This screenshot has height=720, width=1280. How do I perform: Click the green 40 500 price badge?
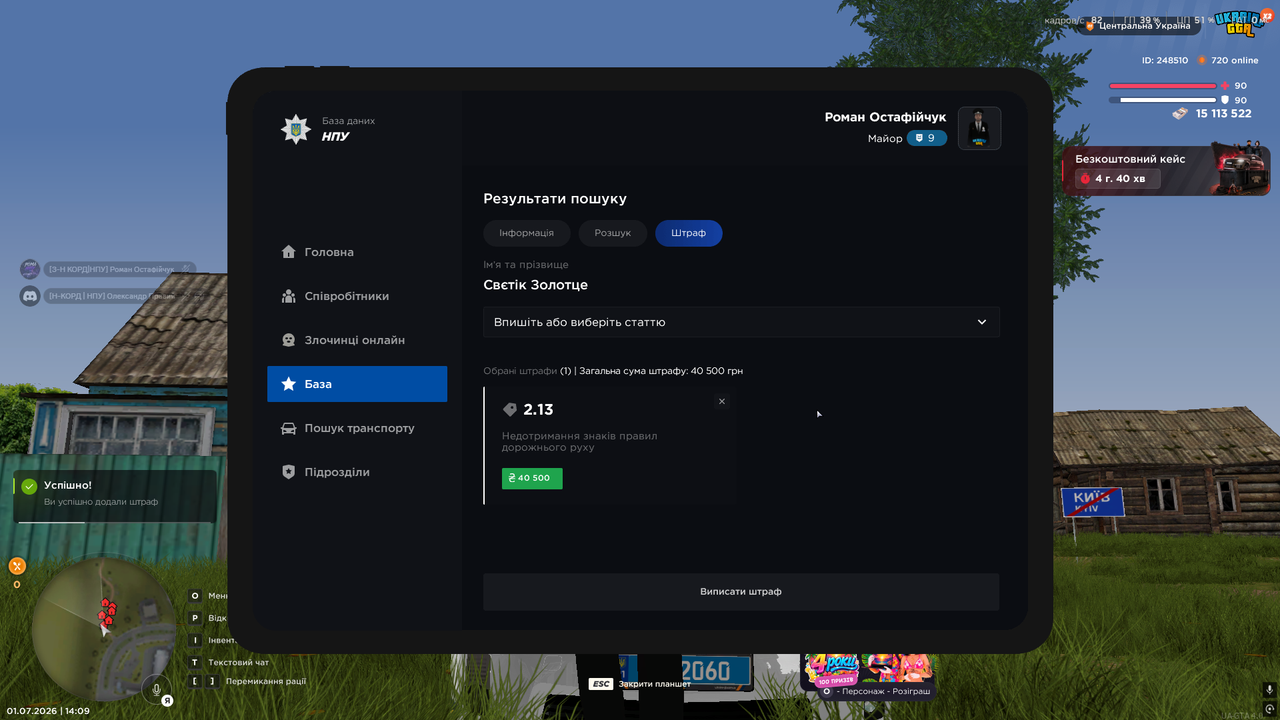532,478
